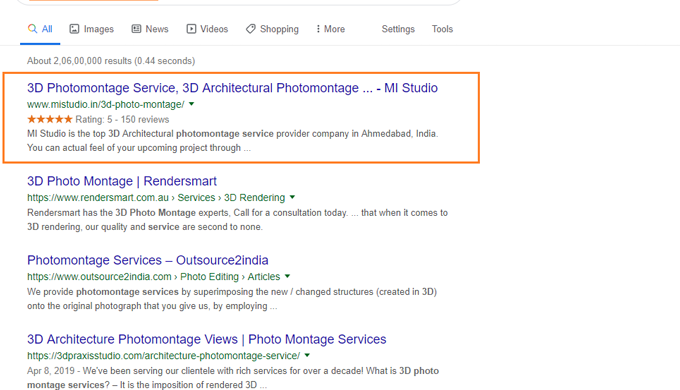Screen dimensions: 680x390
Task: Open 3D Architecture Photomontage Views result
Action: pyautogui.click(x=206, y=339)
